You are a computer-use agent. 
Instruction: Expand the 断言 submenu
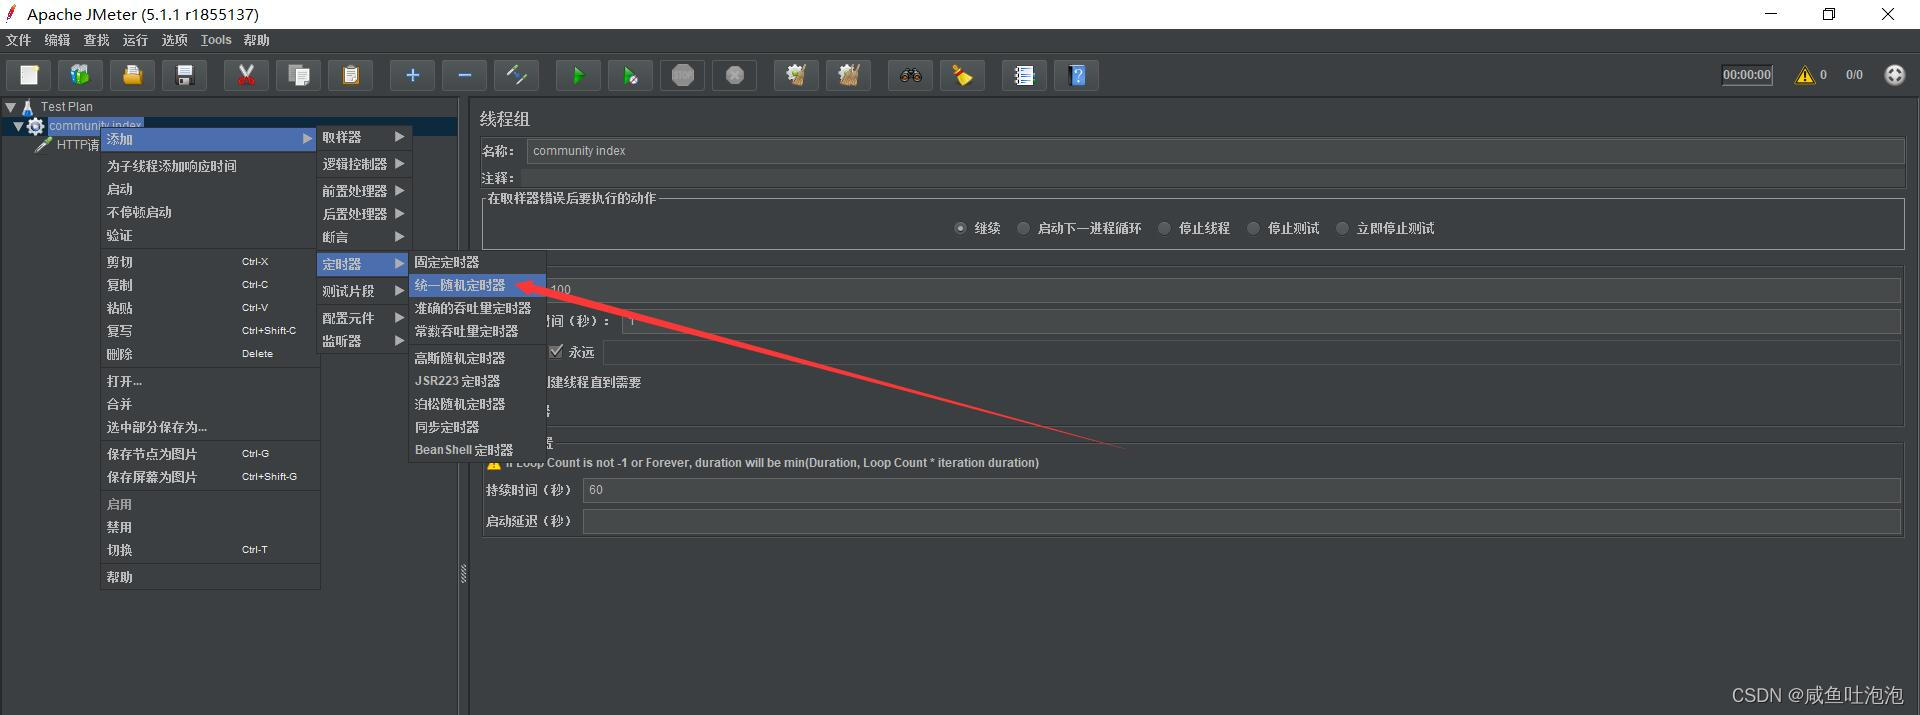pos(363,237)
